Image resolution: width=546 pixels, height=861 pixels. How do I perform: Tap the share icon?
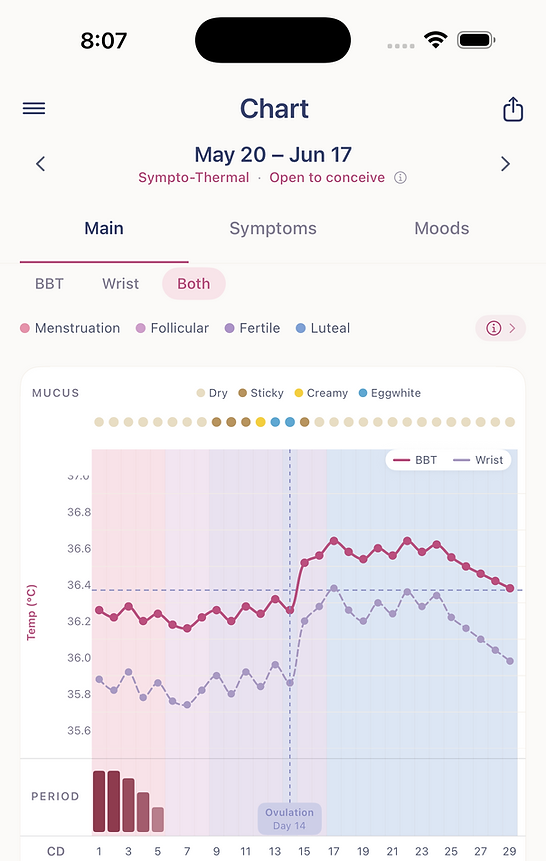(513, 109)
